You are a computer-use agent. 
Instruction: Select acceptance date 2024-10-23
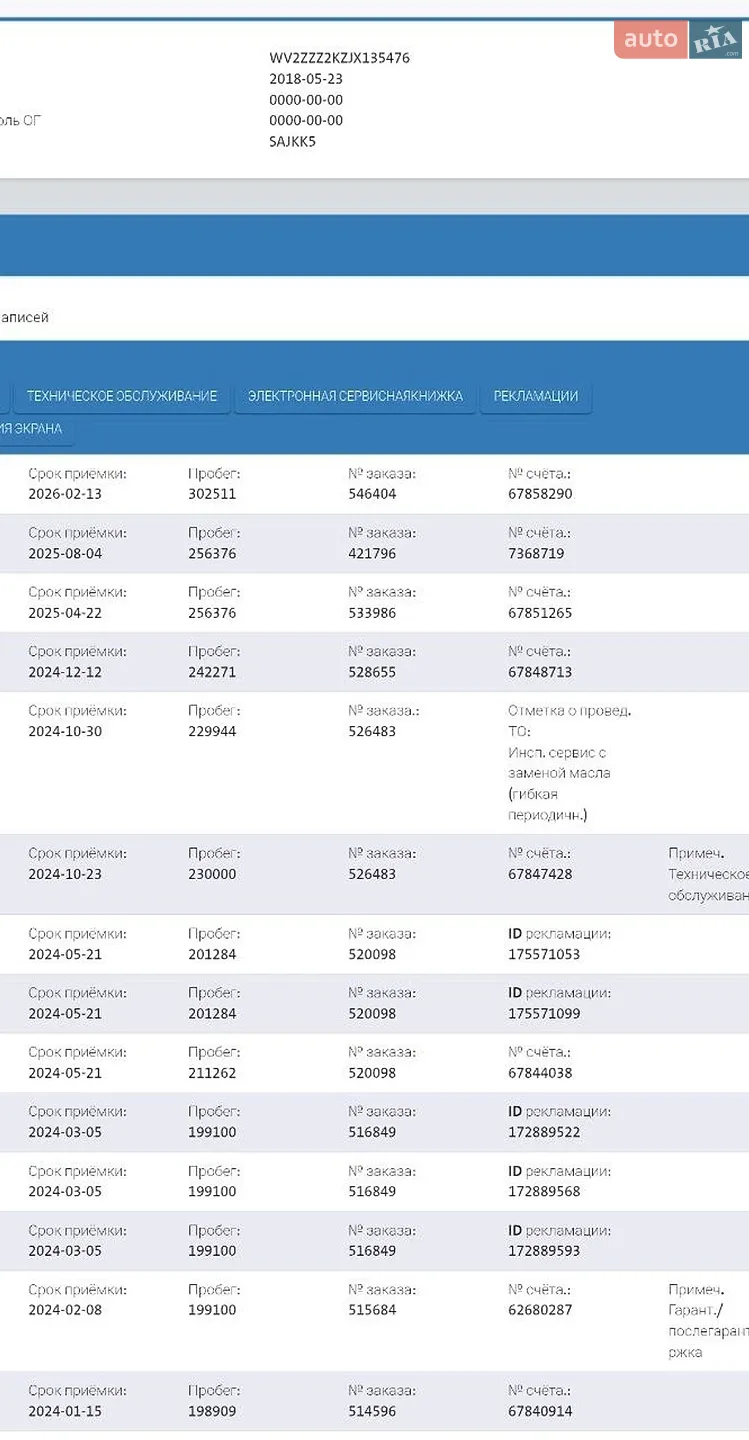[65, 874]
